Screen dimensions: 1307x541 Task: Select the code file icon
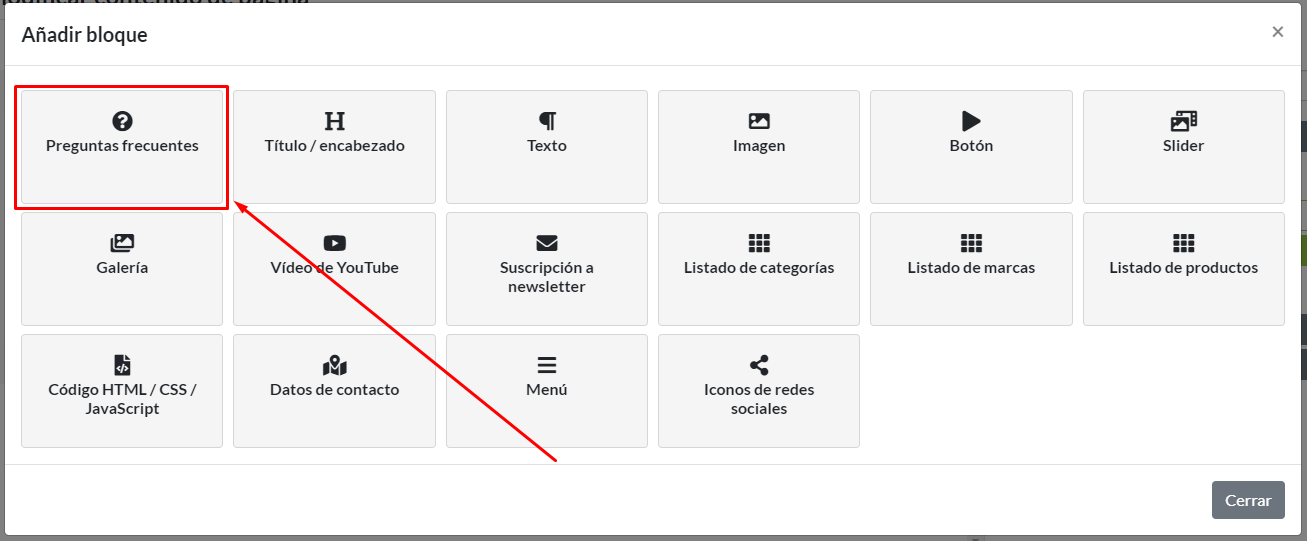(x=122, y=365)
